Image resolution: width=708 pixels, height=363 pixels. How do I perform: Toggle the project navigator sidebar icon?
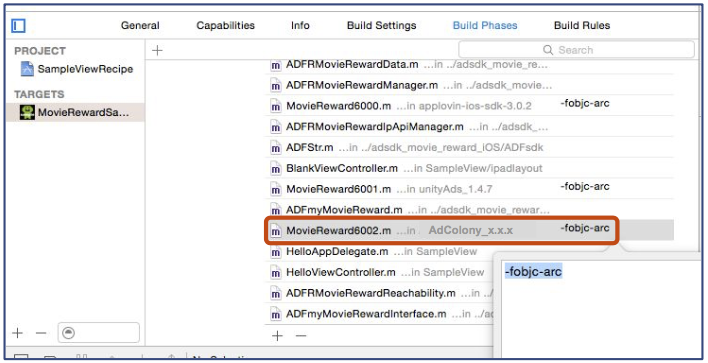tap(19, 26)
